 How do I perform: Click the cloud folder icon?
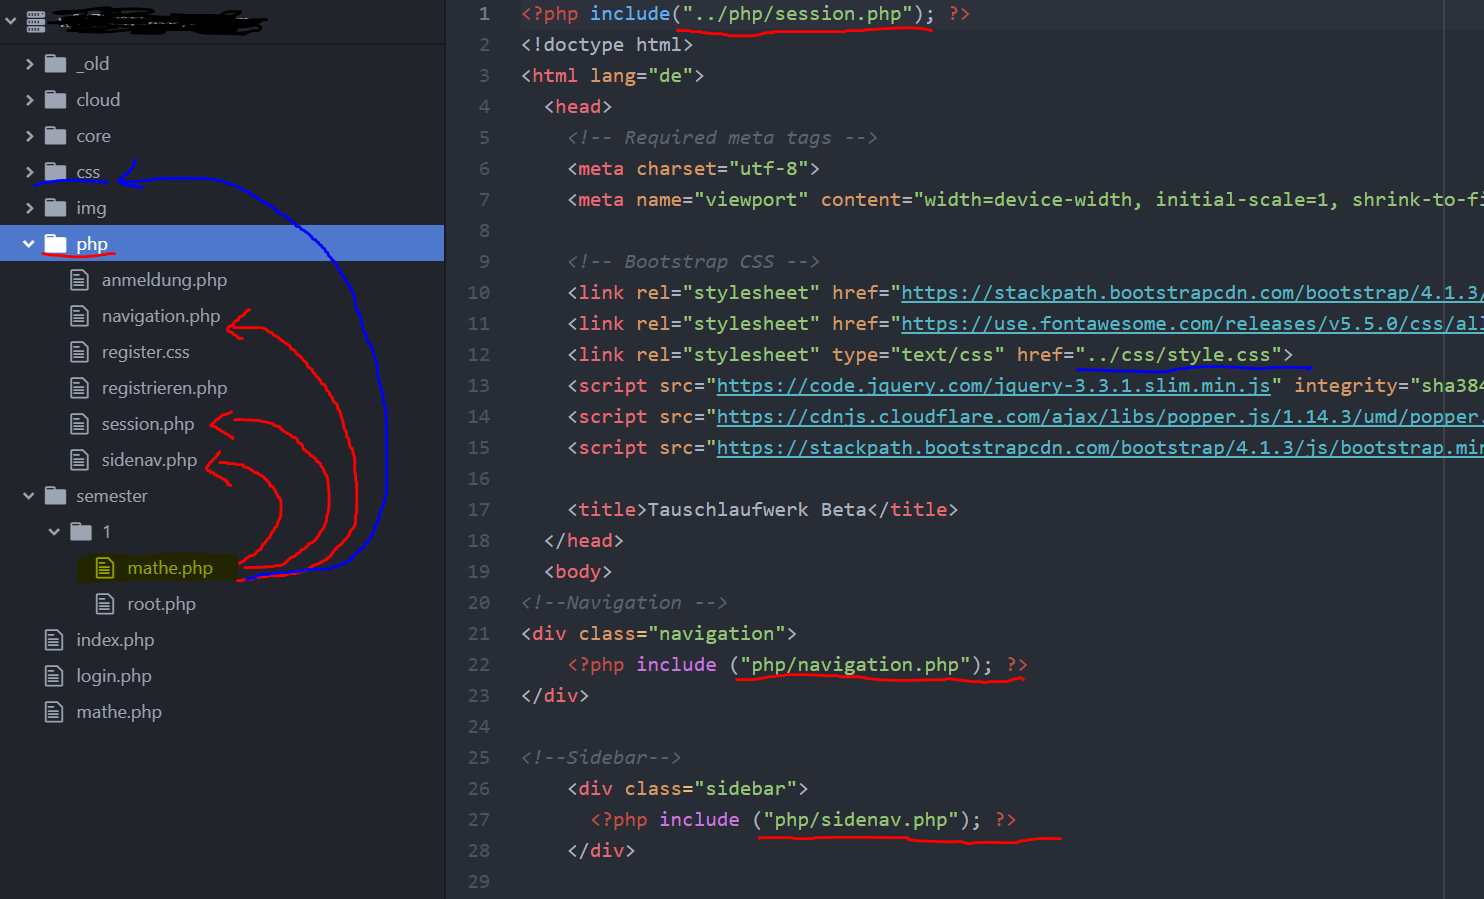55,100
